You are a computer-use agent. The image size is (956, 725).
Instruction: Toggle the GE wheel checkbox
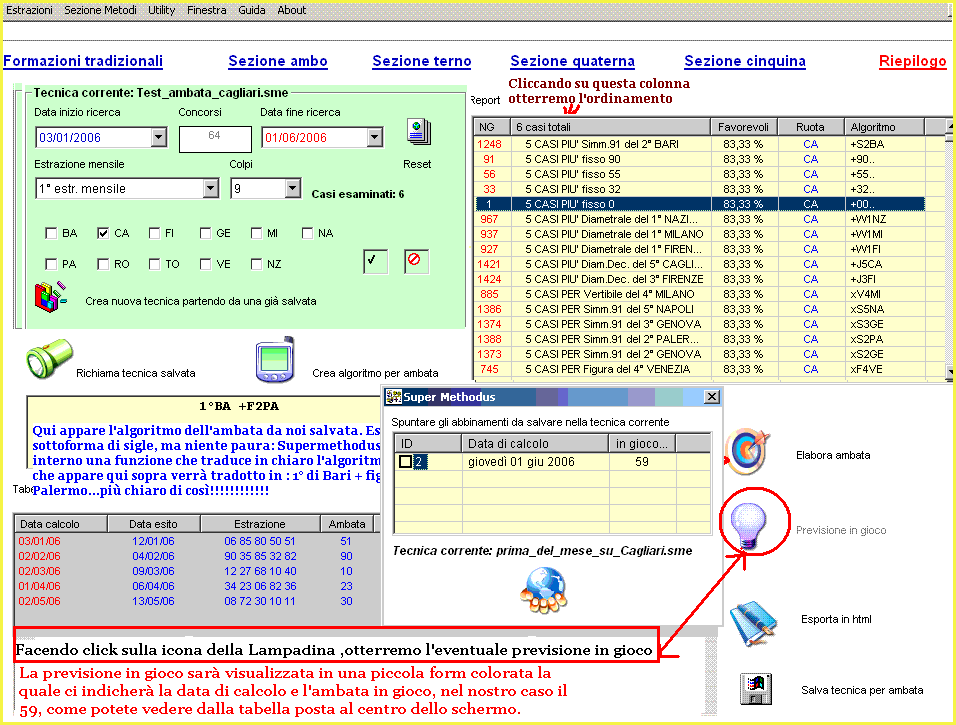pyautogui.click(x=205, y=233)
